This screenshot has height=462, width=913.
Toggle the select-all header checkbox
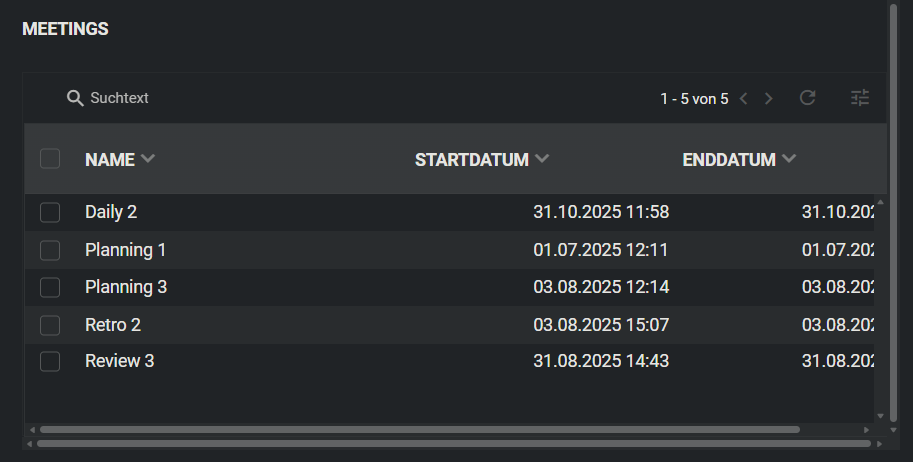50,159
